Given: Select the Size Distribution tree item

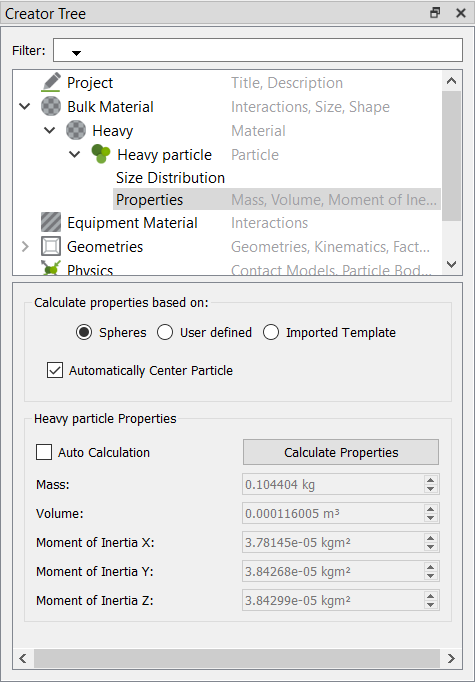Looking at the screenshot, I should (171, 177).
